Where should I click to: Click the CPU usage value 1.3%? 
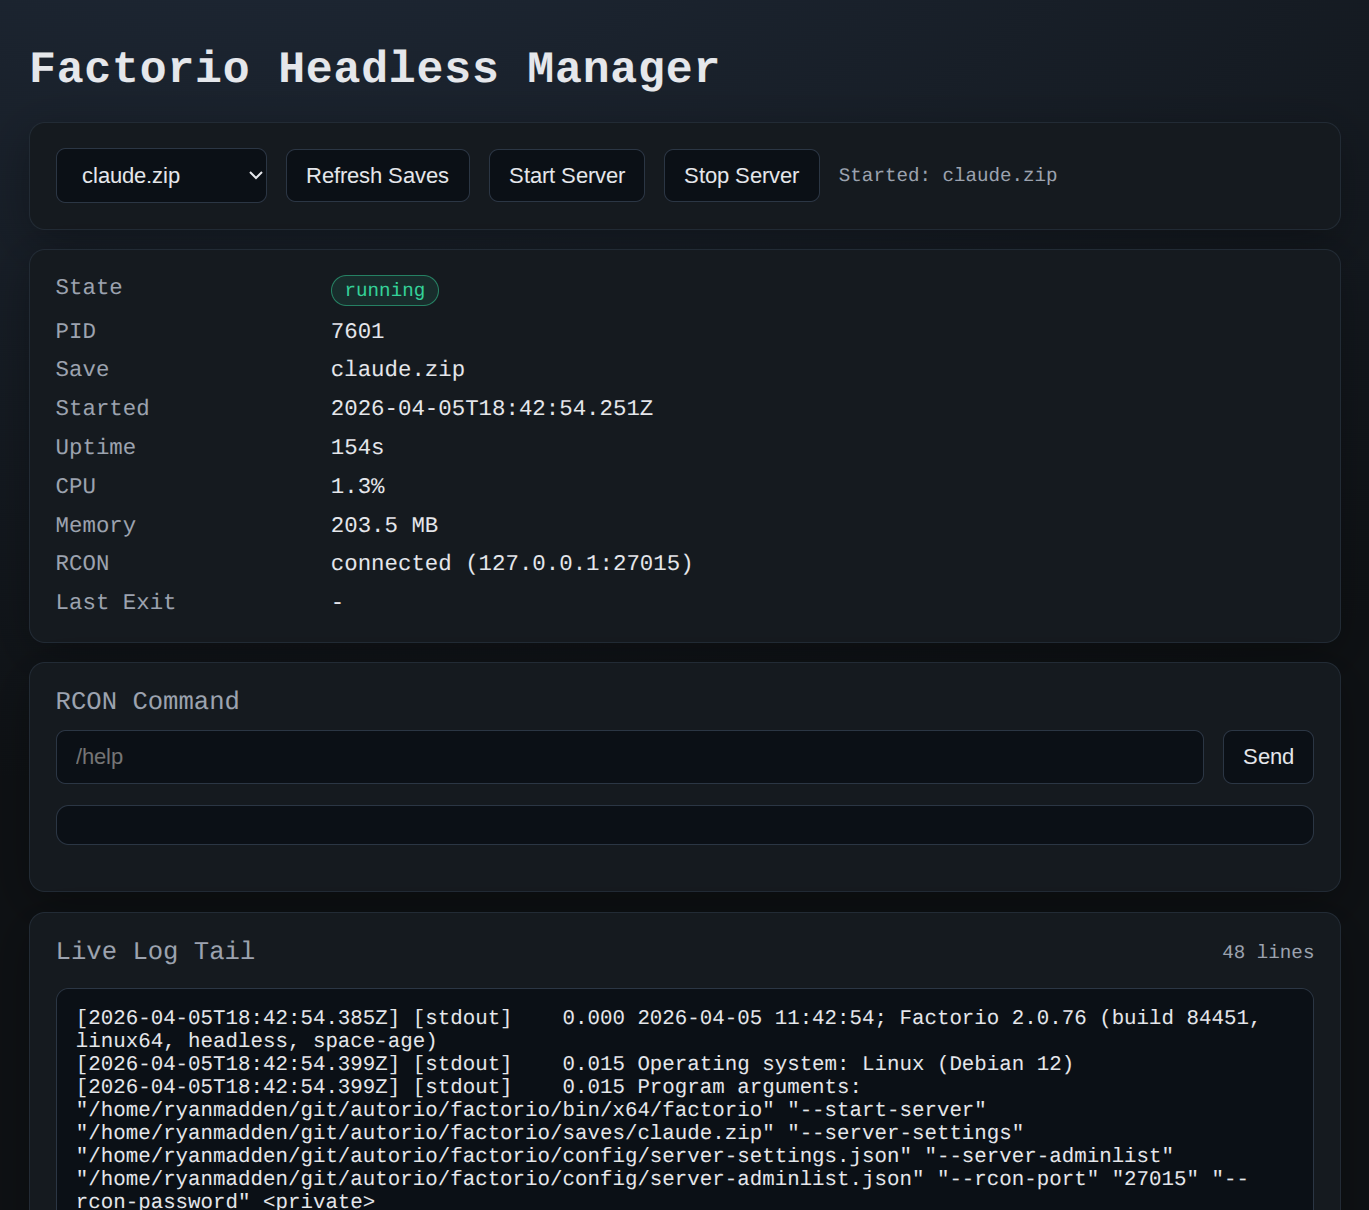point(357,486)
